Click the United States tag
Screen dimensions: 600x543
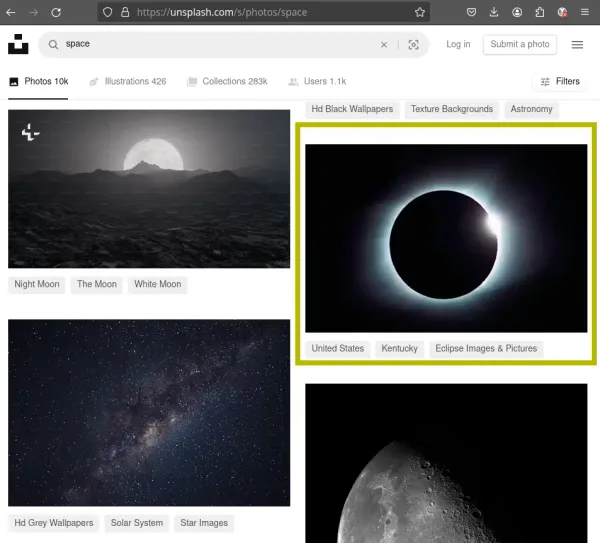point(338,349)
